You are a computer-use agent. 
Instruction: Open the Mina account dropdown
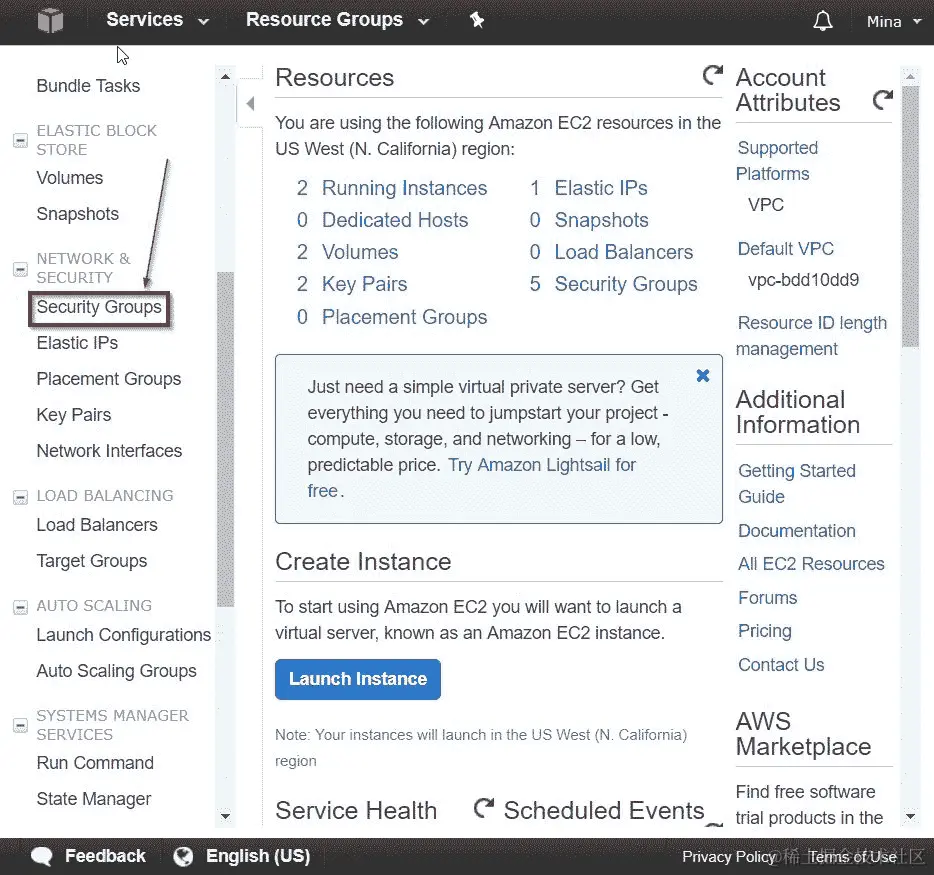coord(894,21)
